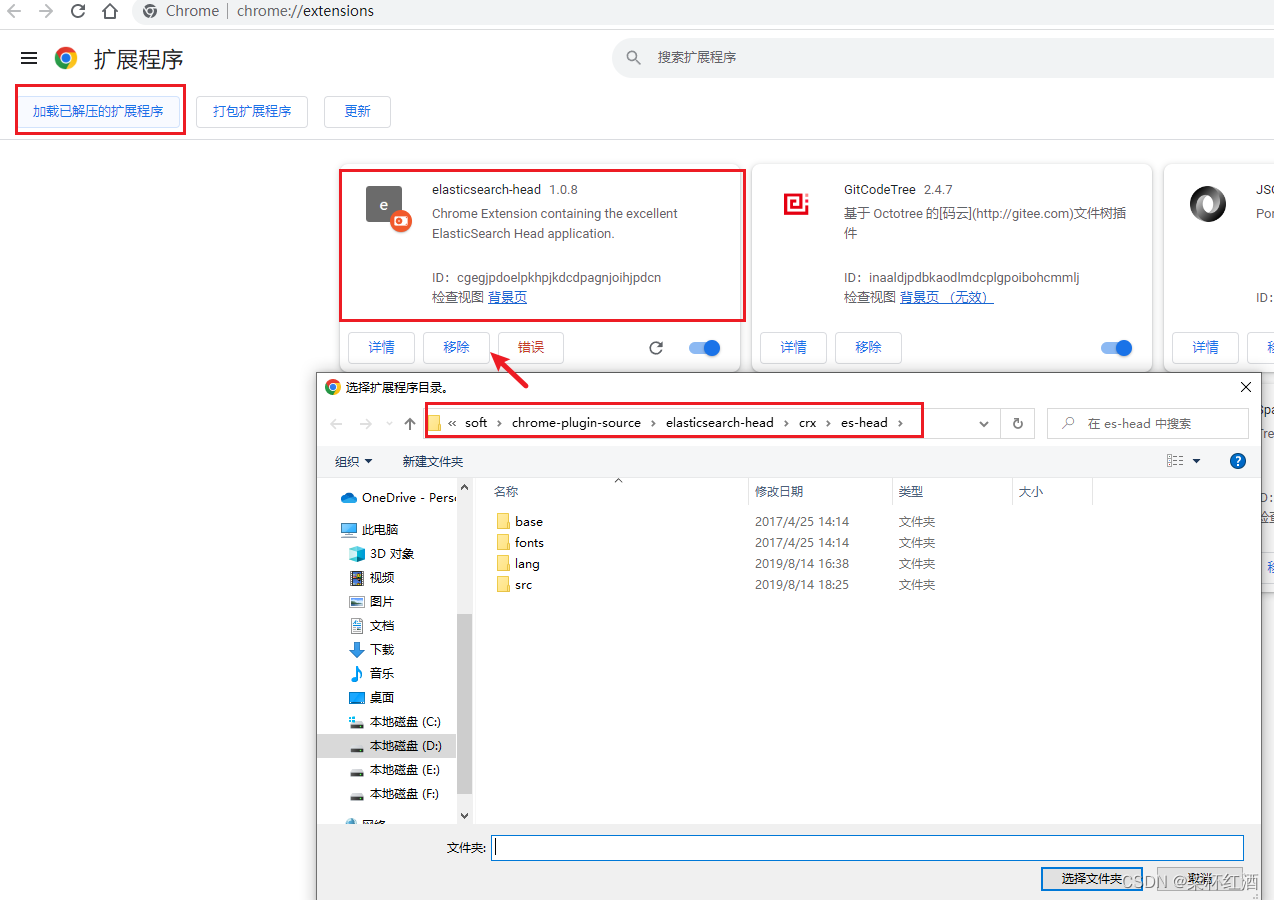Open 3D 对象 in the navigation pane

point(382,553)
